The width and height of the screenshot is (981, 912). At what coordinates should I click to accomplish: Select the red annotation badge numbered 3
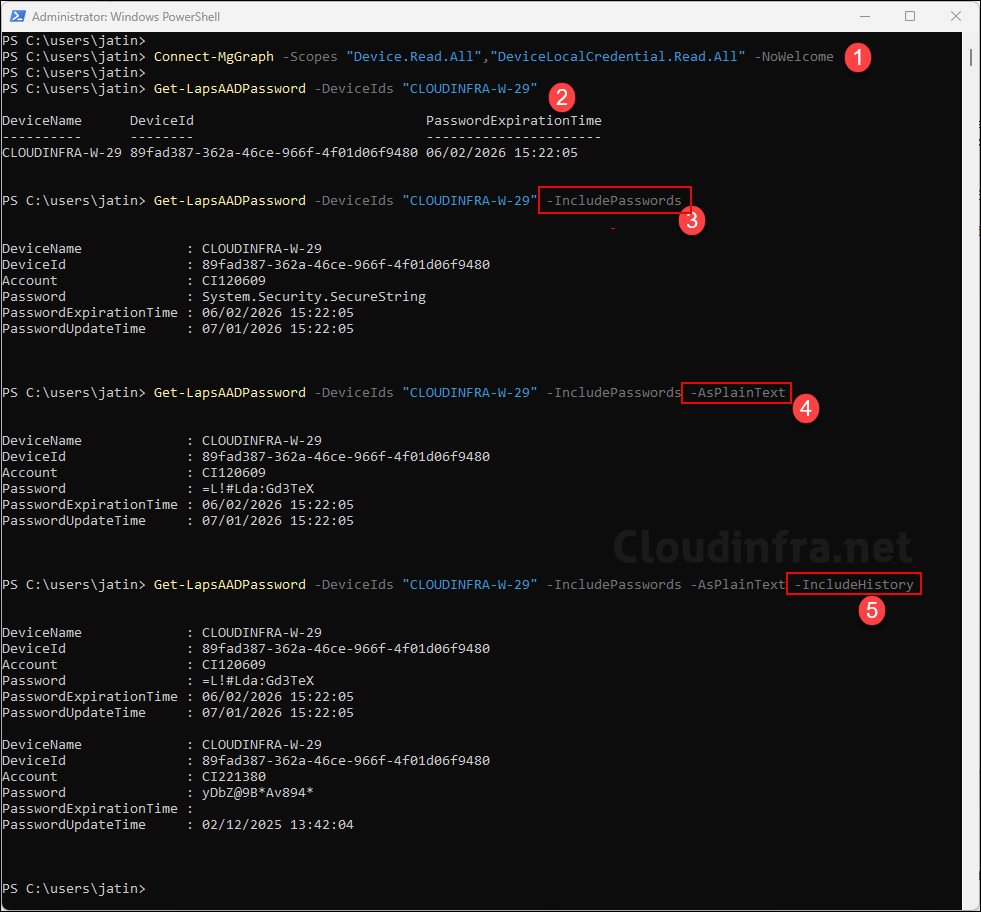coord(691,220)
